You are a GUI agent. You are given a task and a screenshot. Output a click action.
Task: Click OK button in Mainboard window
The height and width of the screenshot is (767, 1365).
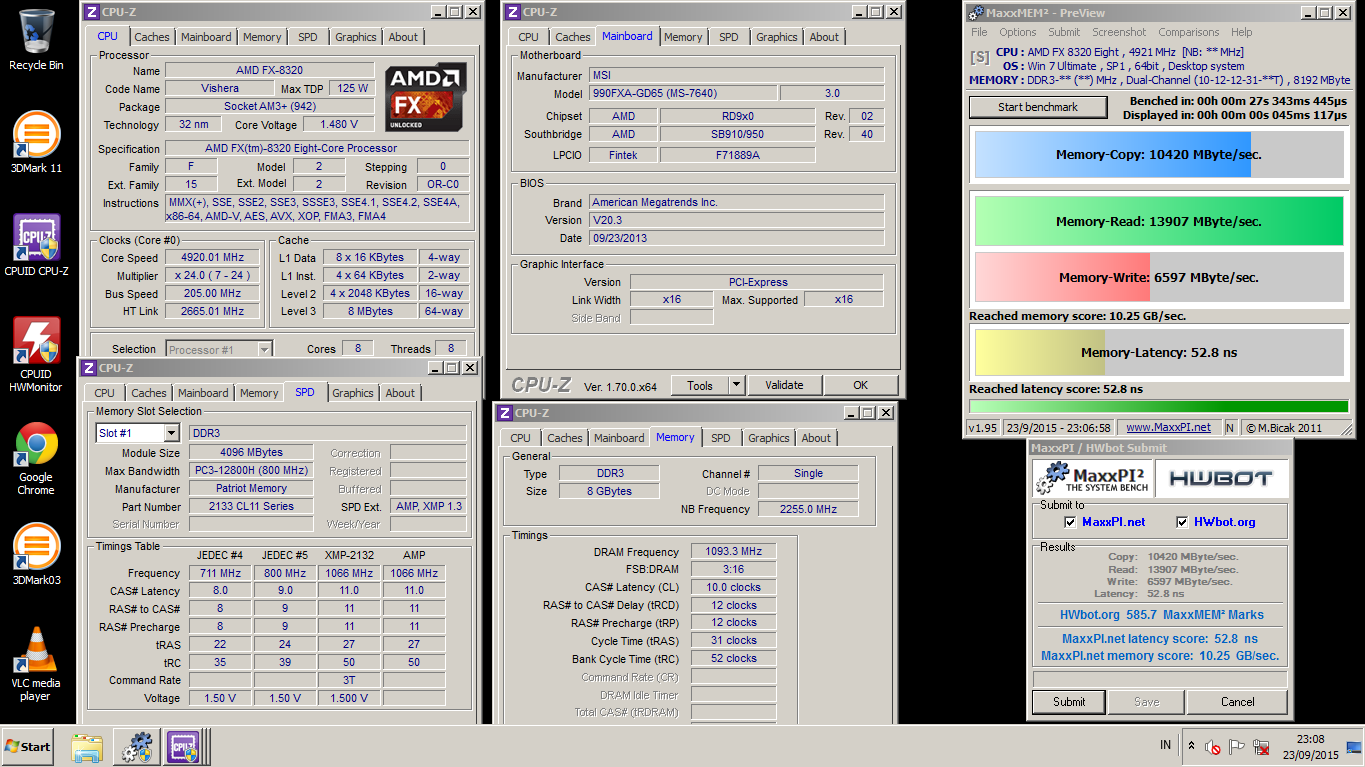[860, 385]
